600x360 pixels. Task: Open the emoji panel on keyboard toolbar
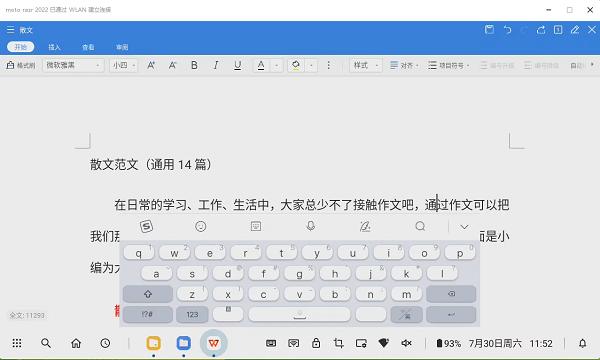[x=201, y=226]
